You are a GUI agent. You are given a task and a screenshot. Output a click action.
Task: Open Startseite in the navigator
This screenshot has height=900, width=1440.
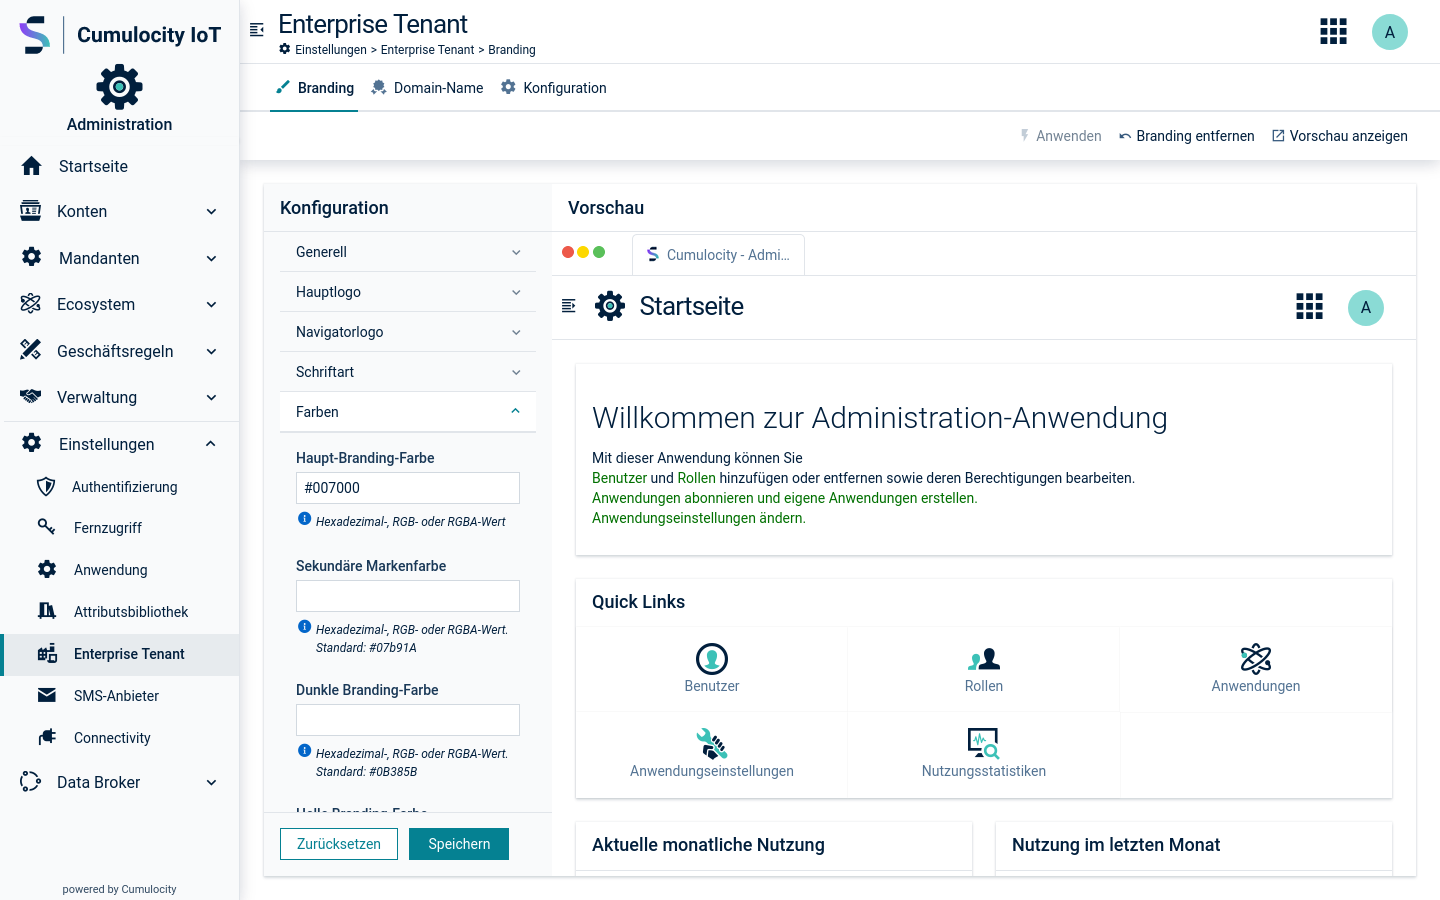[x=119, y=166]
